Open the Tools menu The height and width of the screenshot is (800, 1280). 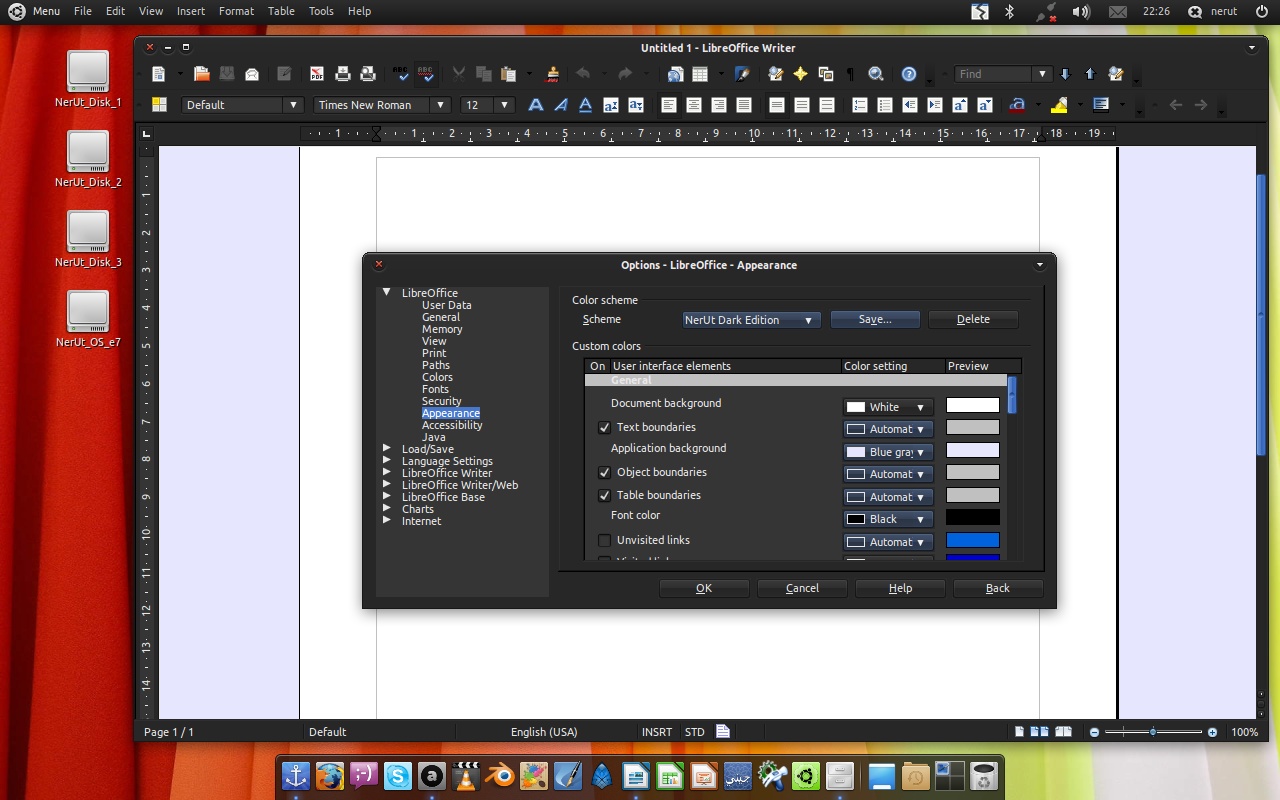pos(321,11)
